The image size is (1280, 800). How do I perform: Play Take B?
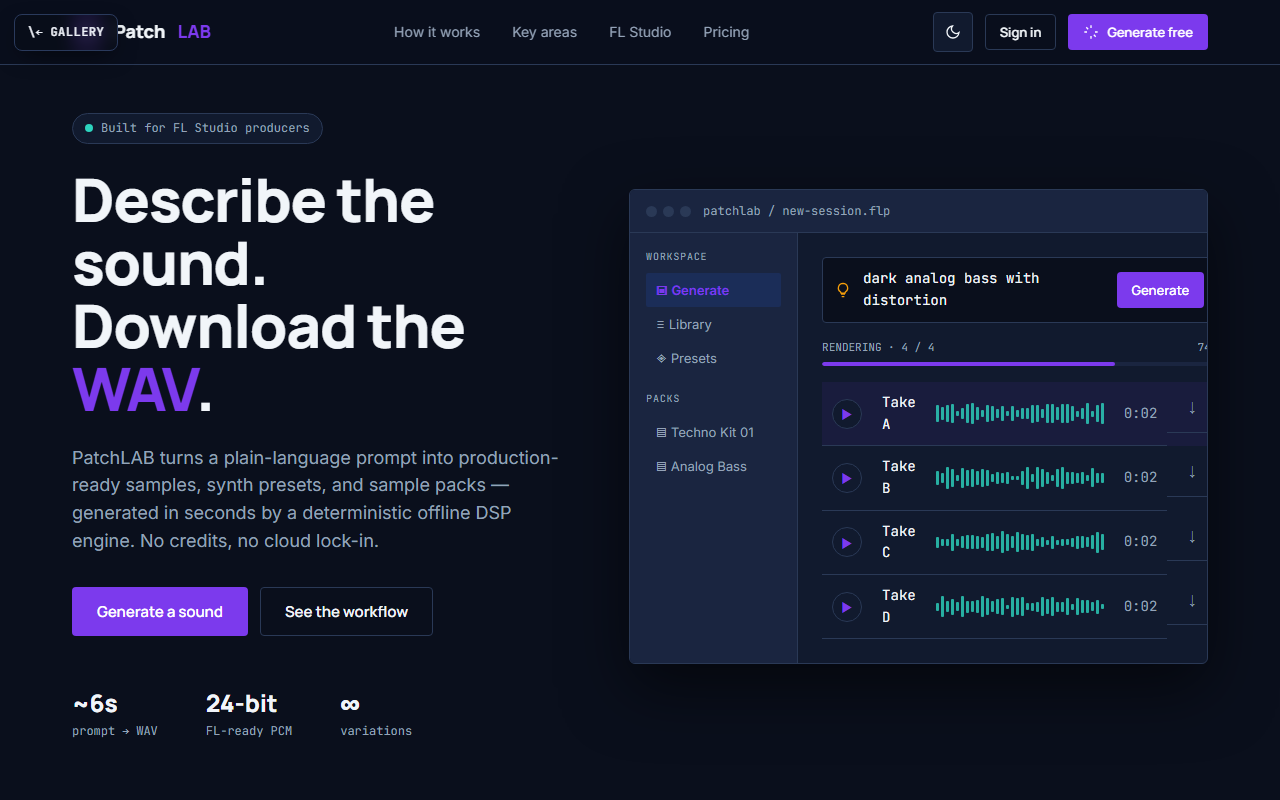(847, 478)
